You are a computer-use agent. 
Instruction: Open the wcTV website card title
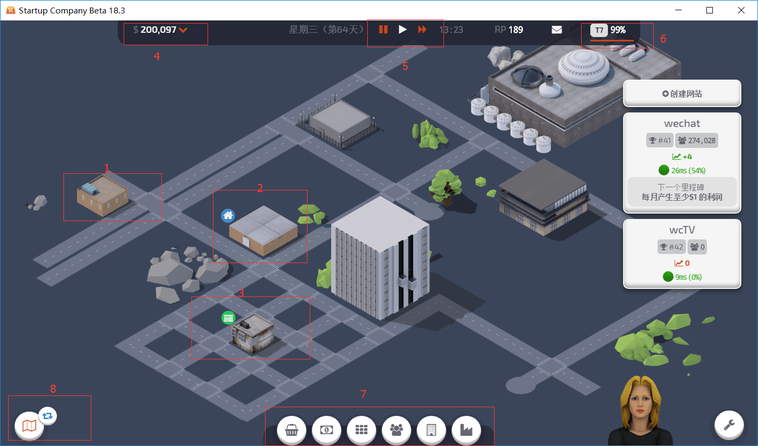pos(682,230)
